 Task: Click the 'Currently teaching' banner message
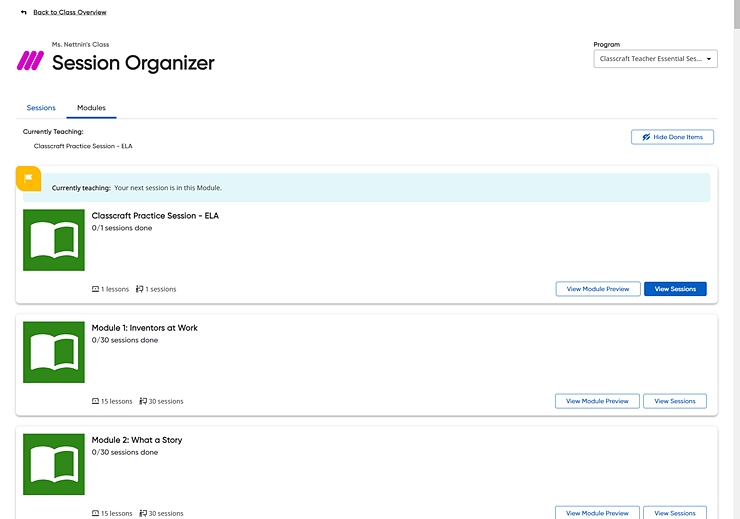coord(366,188)
